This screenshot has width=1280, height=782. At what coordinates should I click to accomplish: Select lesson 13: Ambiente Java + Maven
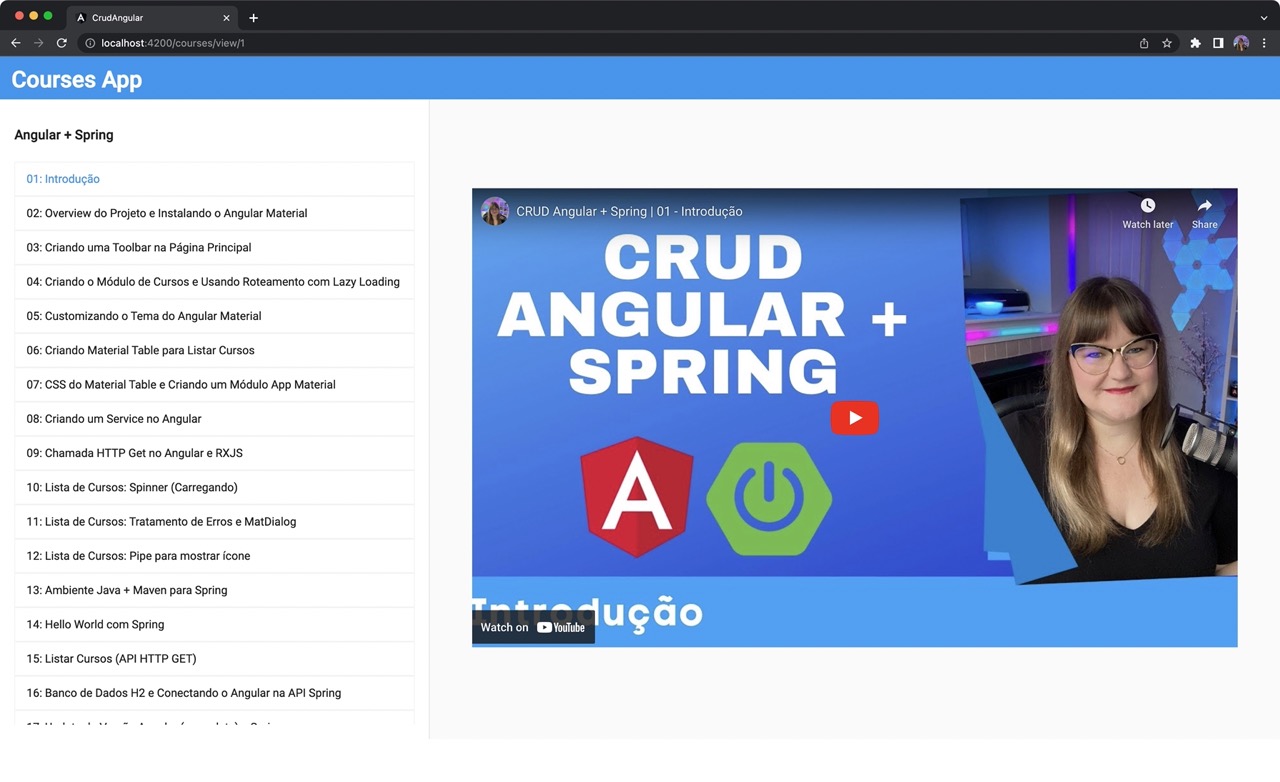[x=126, y=590]
